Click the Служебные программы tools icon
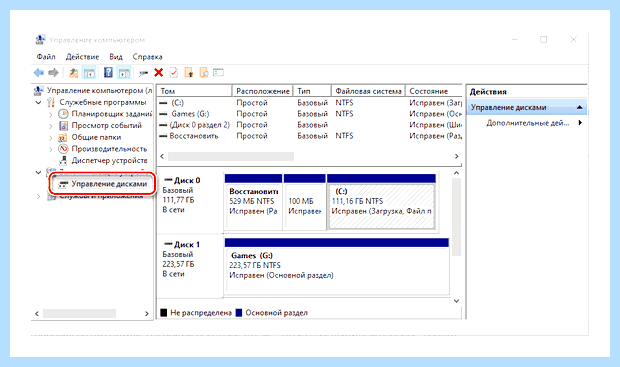The height and width of the screenshot is (367, 620). (51, 102)
